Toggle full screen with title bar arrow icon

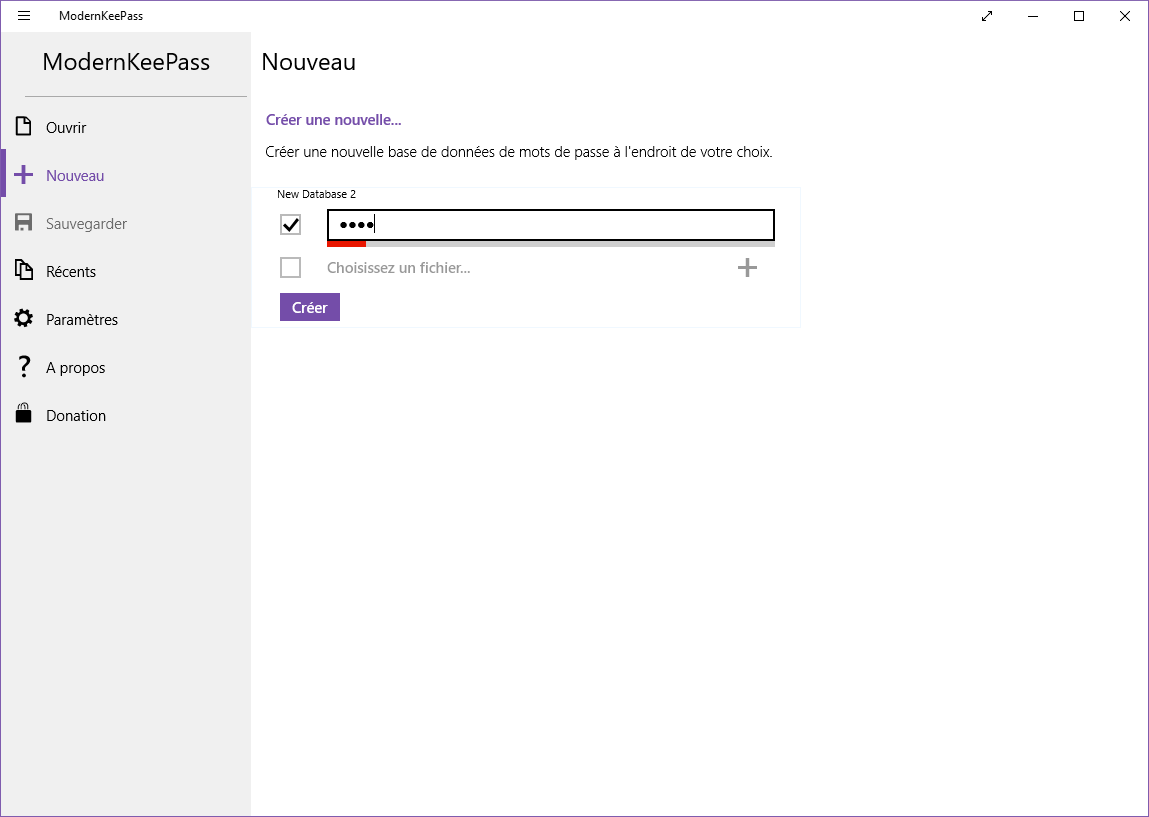[x=987, y=16]
